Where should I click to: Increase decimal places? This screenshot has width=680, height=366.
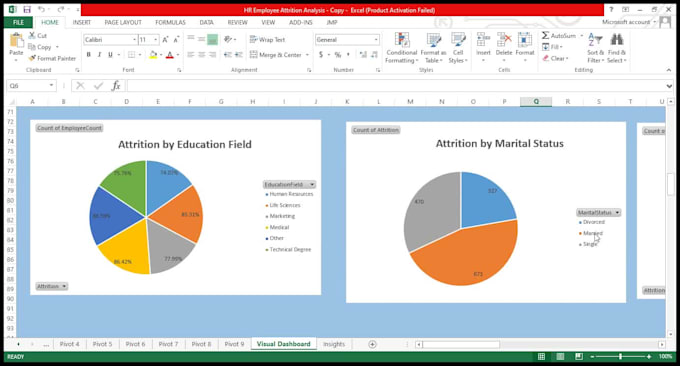coord(363,55)
